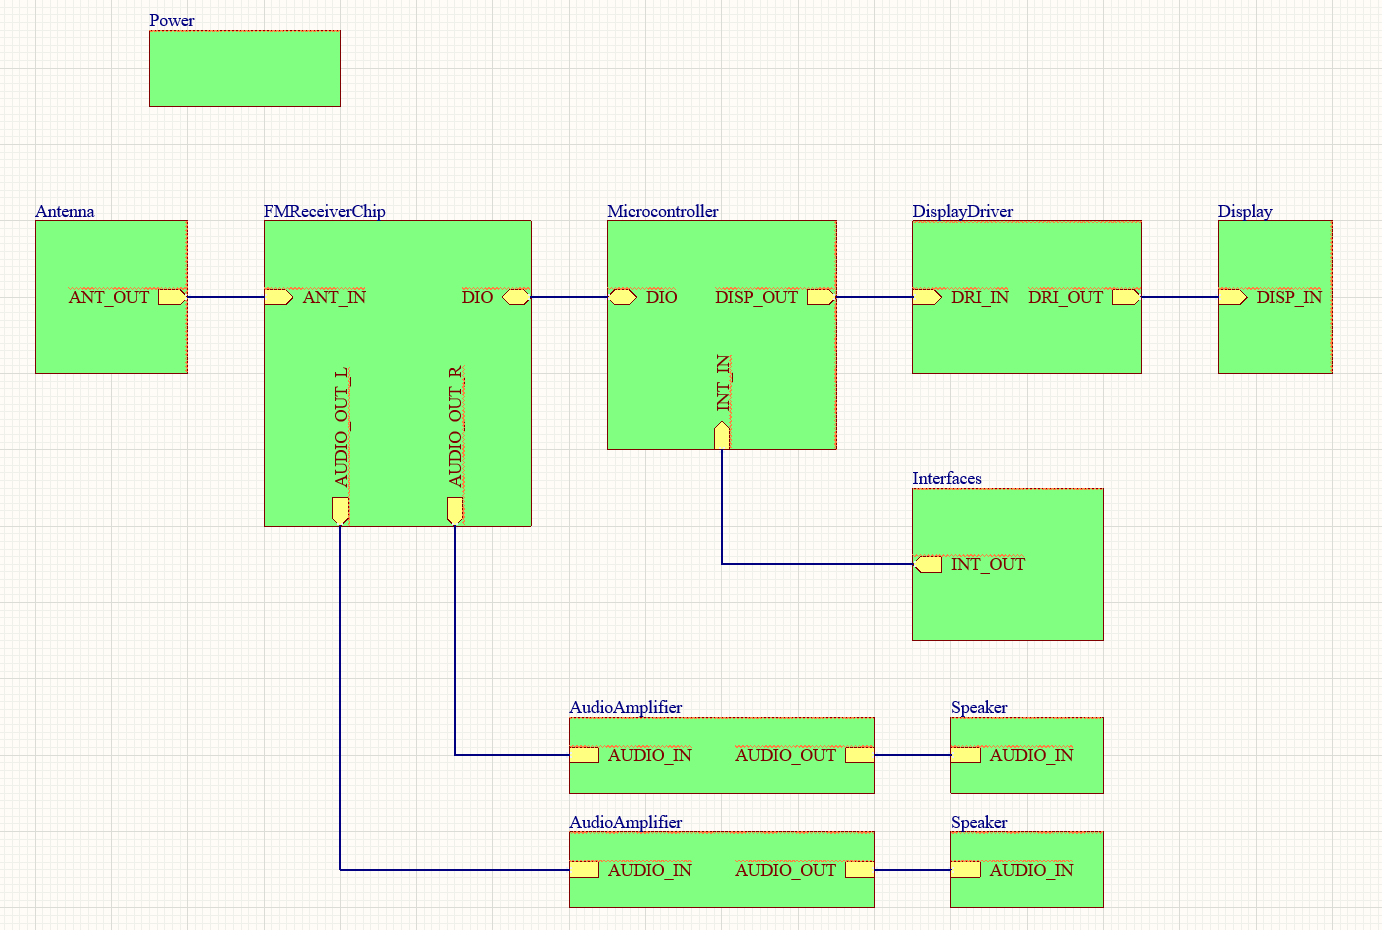Click the DISP_OUT text label
Viewport: 1382px width, 930px height.
[x=757, y=297]
